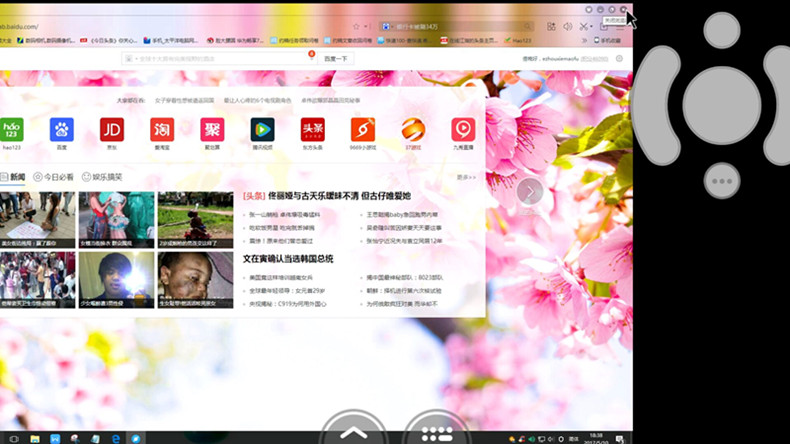This screenshot has height=444, width=790.
Task: Open Task View on the taskbar
Action: (14, 439)
